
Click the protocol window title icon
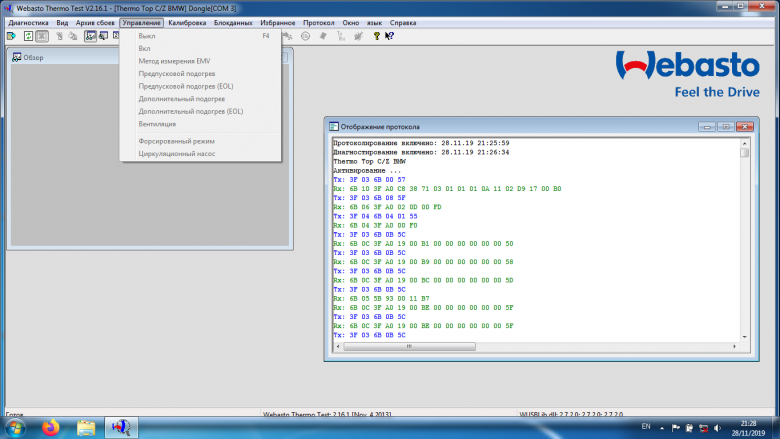pyautogui.click(x=334, y=127)
